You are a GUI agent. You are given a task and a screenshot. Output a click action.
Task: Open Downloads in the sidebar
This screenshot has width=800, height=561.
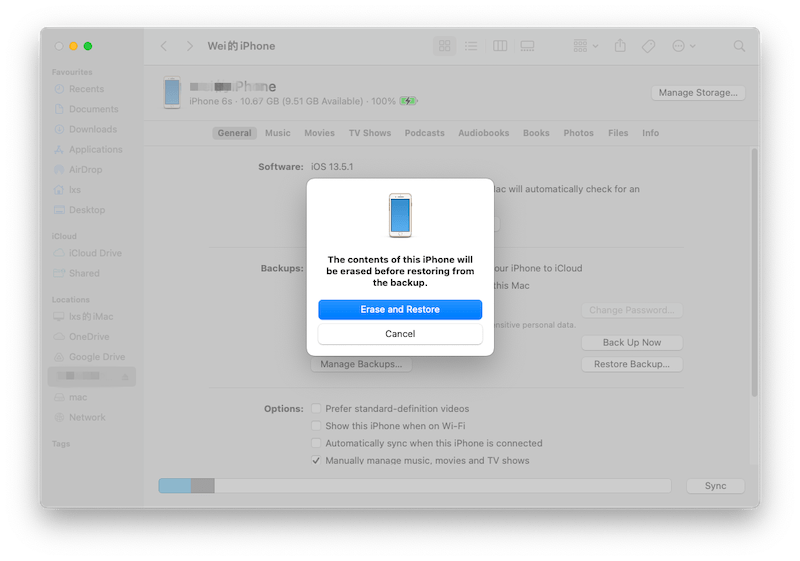pyautogui.click(x=92, y=129)
